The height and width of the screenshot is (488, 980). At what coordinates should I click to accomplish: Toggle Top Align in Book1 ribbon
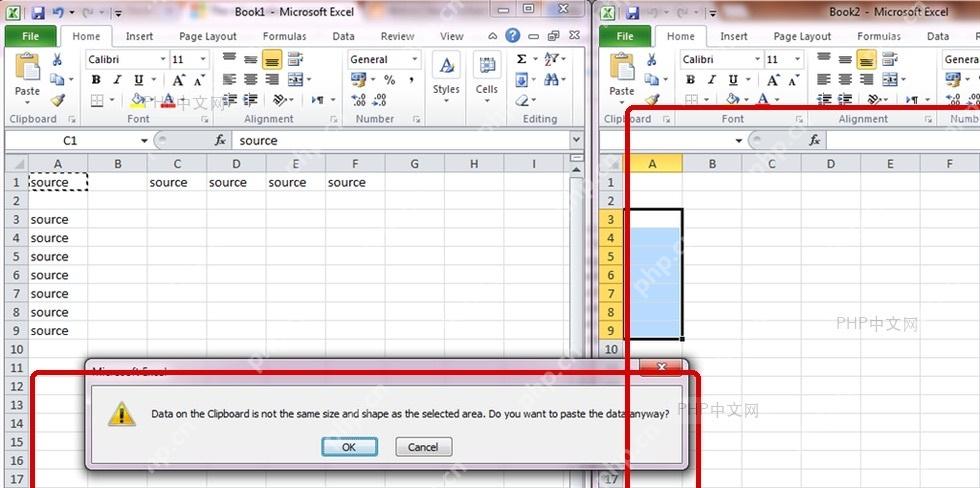tap(230, 59)
